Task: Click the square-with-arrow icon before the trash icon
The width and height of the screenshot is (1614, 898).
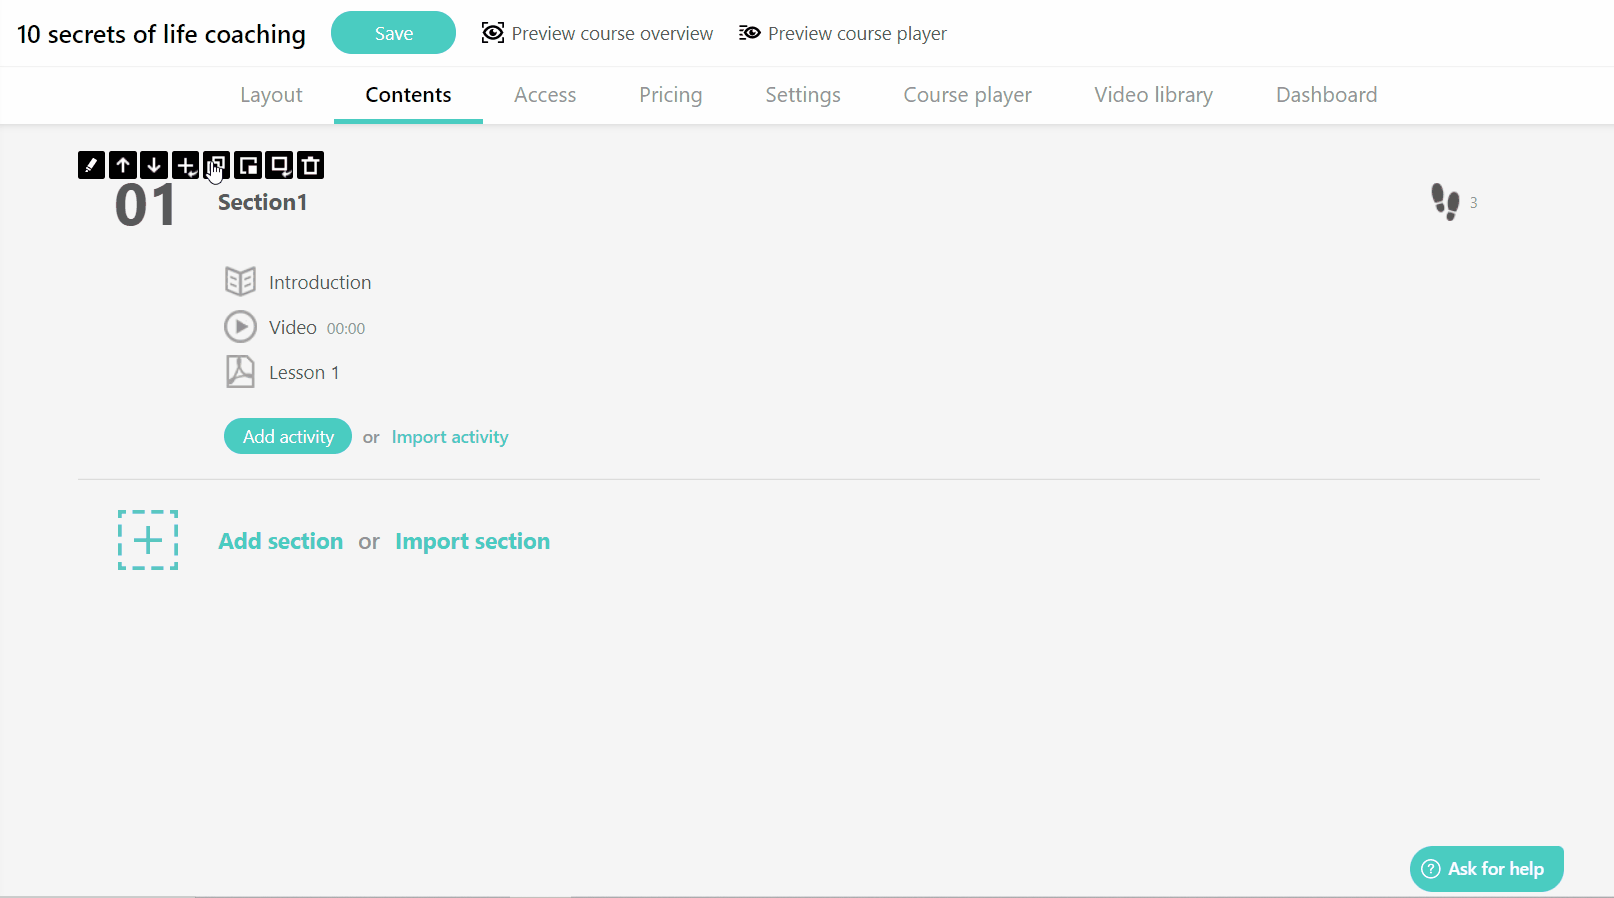Action: pyautogui.click(x=279, y=165)
